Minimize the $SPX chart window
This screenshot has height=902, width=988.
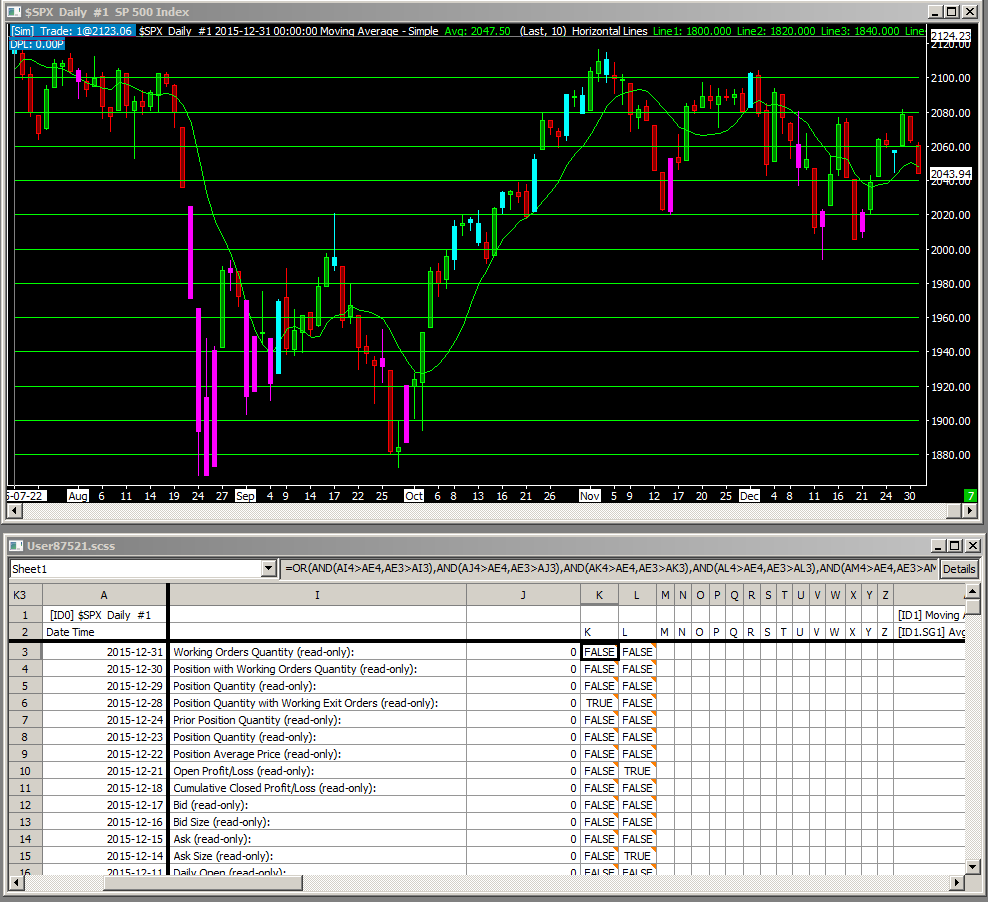pos(934,12)
